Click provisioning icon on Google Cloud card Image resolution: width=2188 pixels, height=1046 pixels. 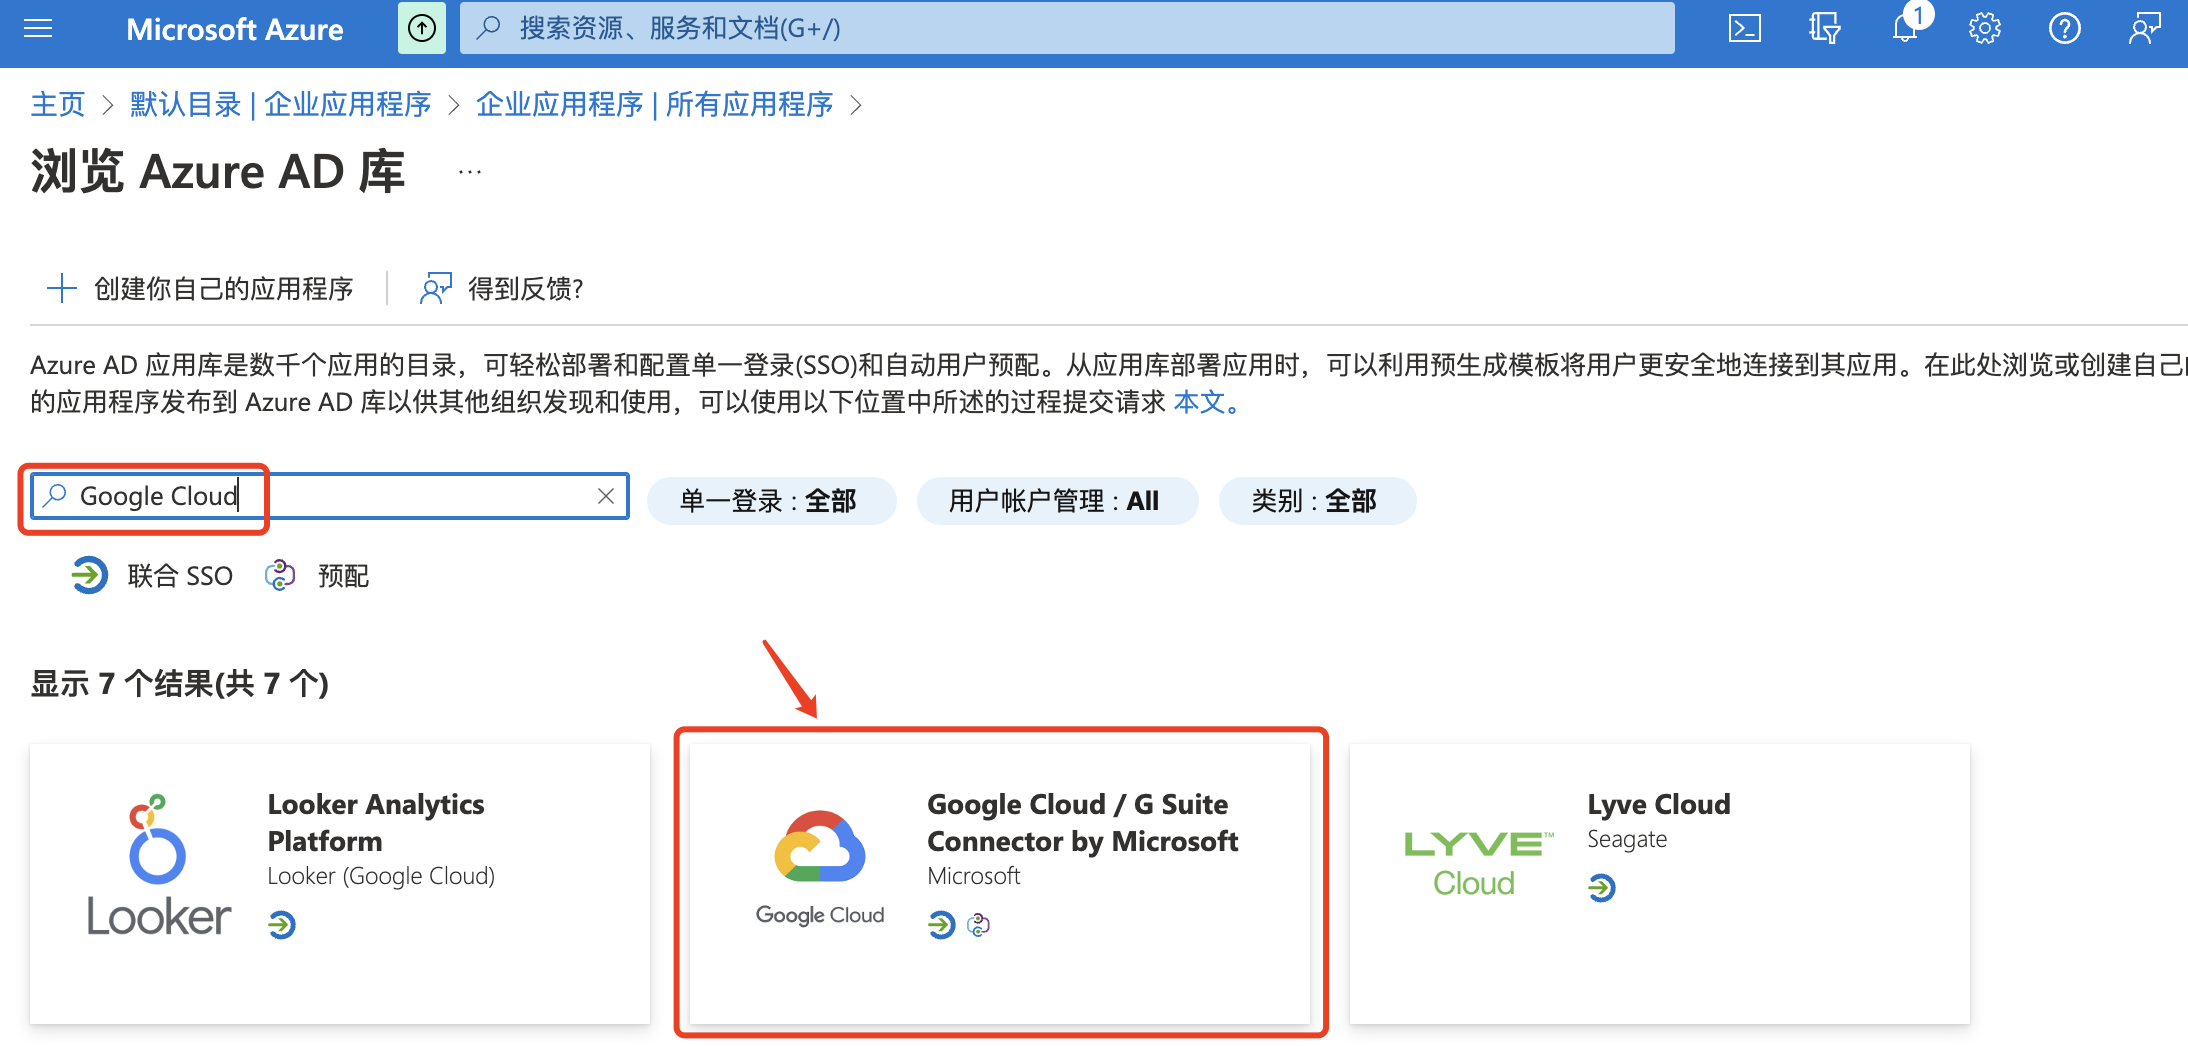(979, 925)
